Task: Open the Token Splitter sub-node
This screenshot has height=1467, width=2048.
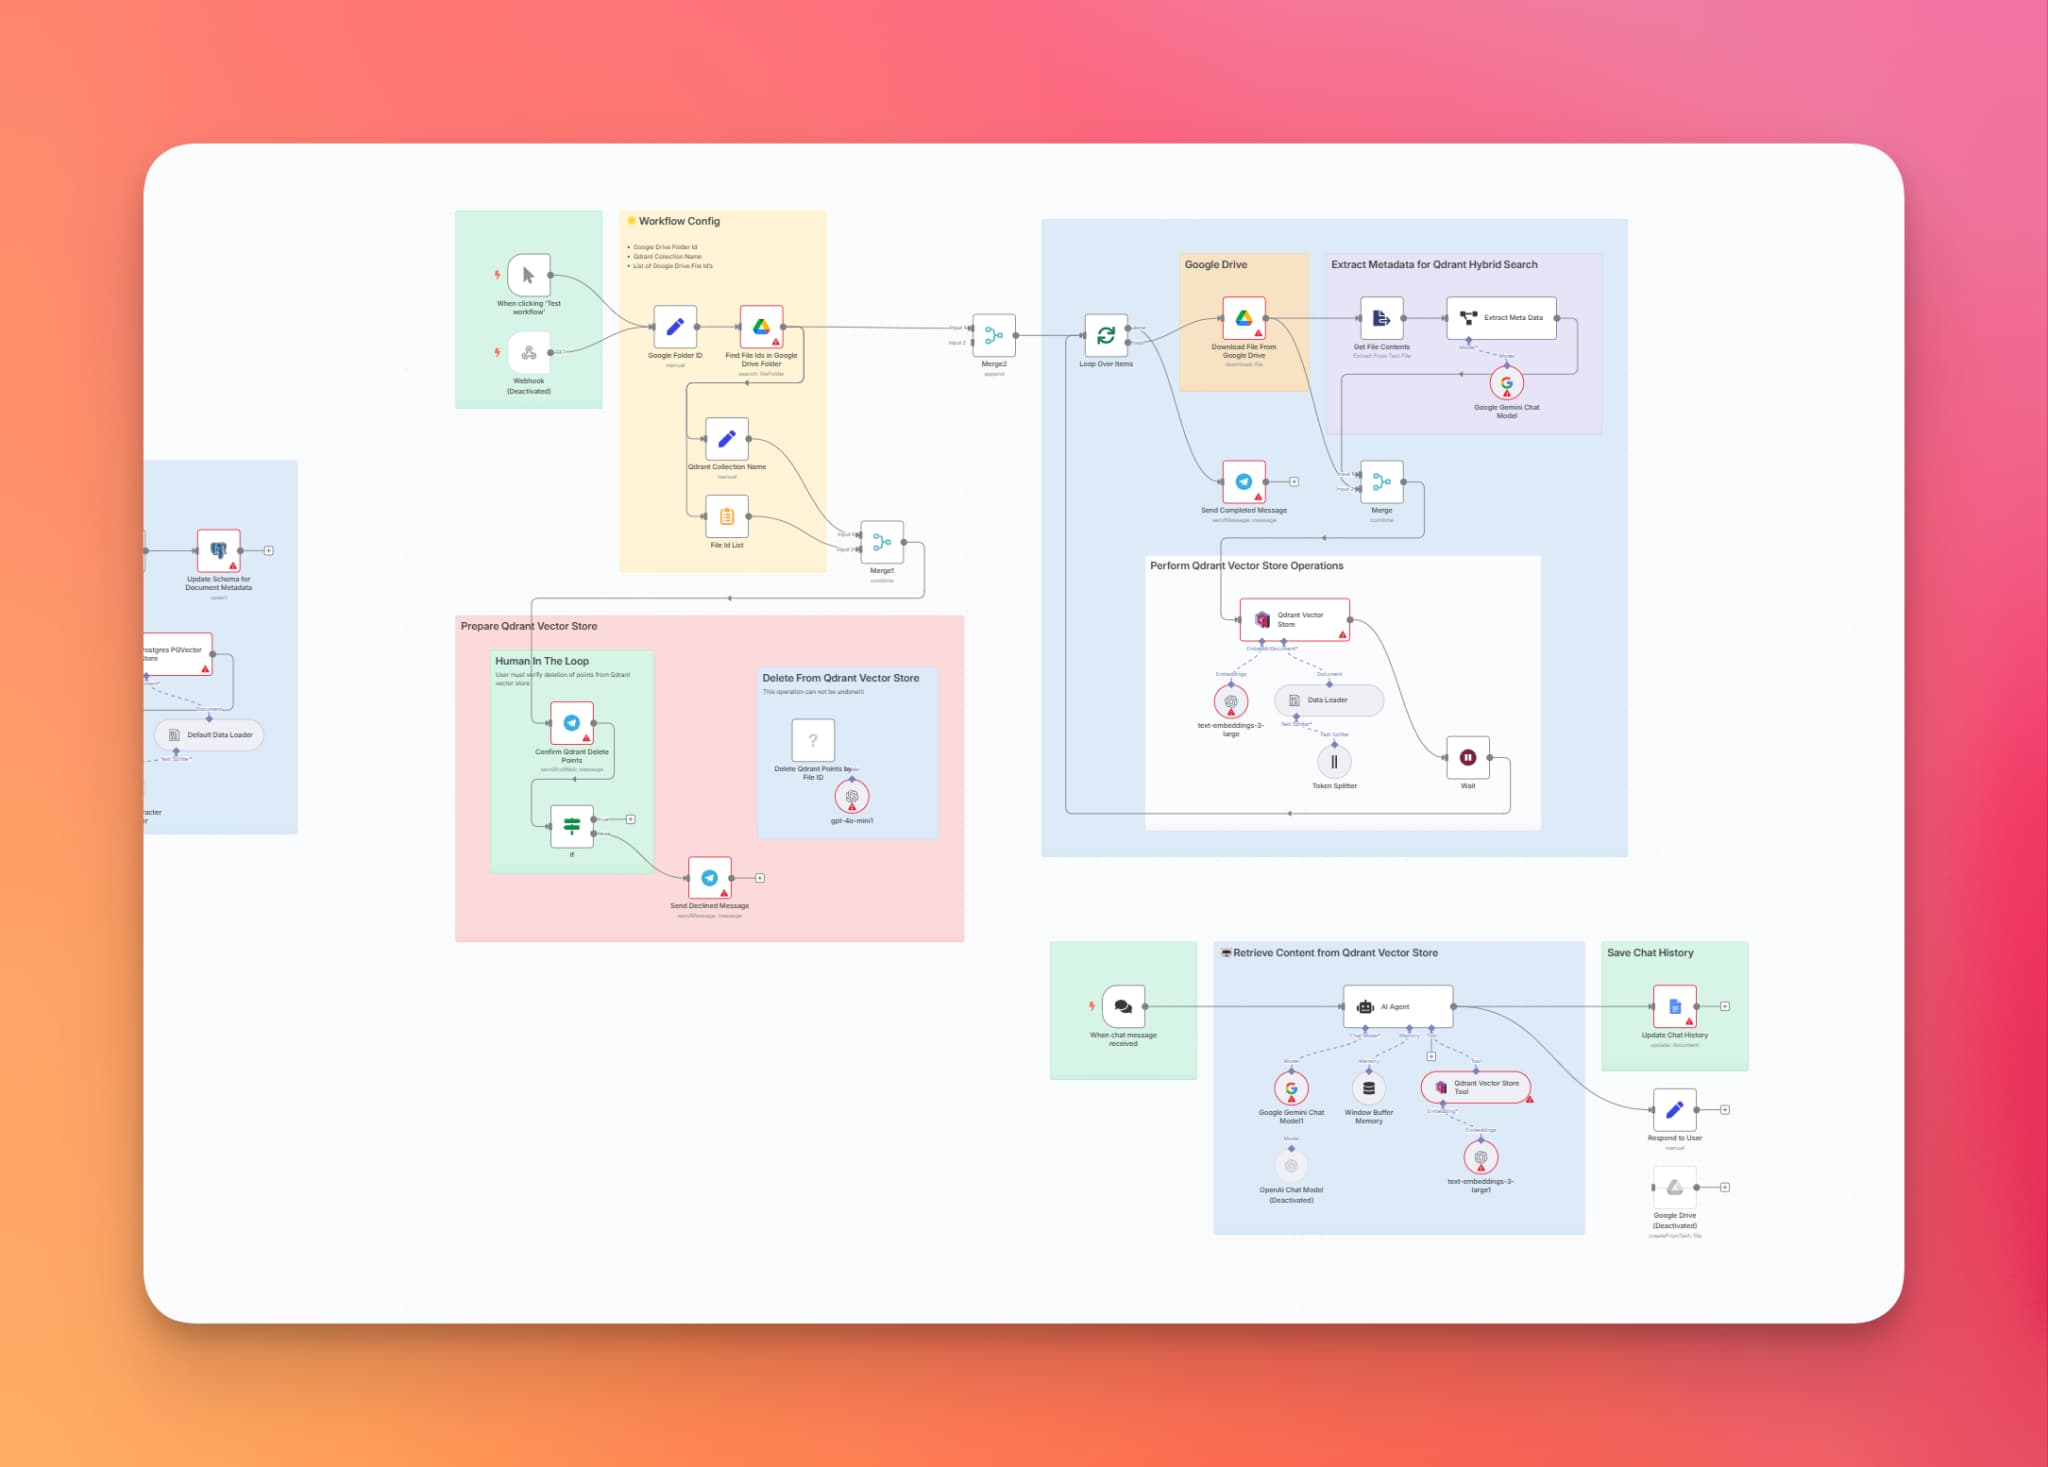Action: tap(1334, 762)
